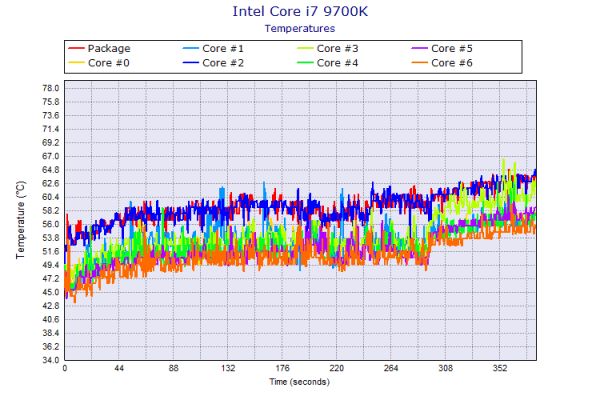Click the dark blue Core #2 legend swatch

[191, 63]
